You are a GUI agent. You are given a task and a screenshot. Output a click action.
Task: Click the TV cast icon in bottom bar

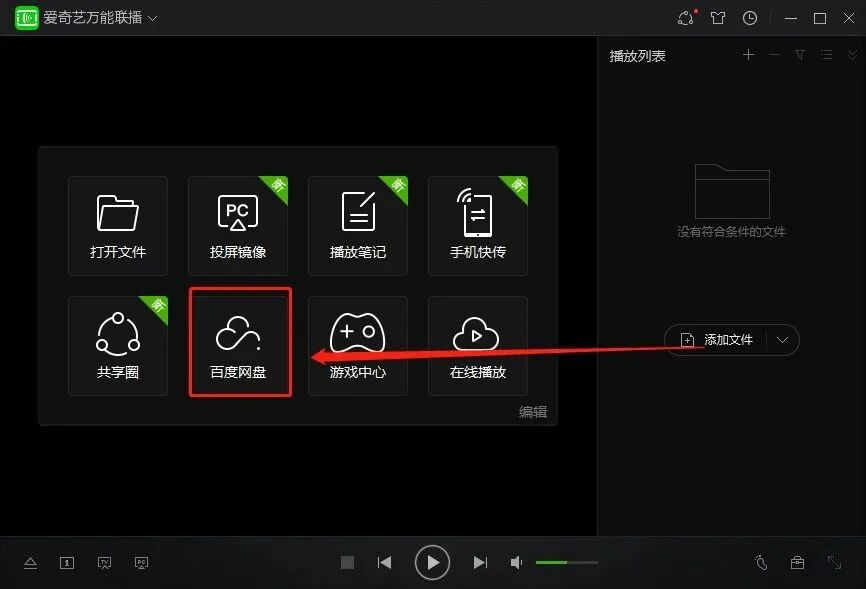click(x=104, y=563)
